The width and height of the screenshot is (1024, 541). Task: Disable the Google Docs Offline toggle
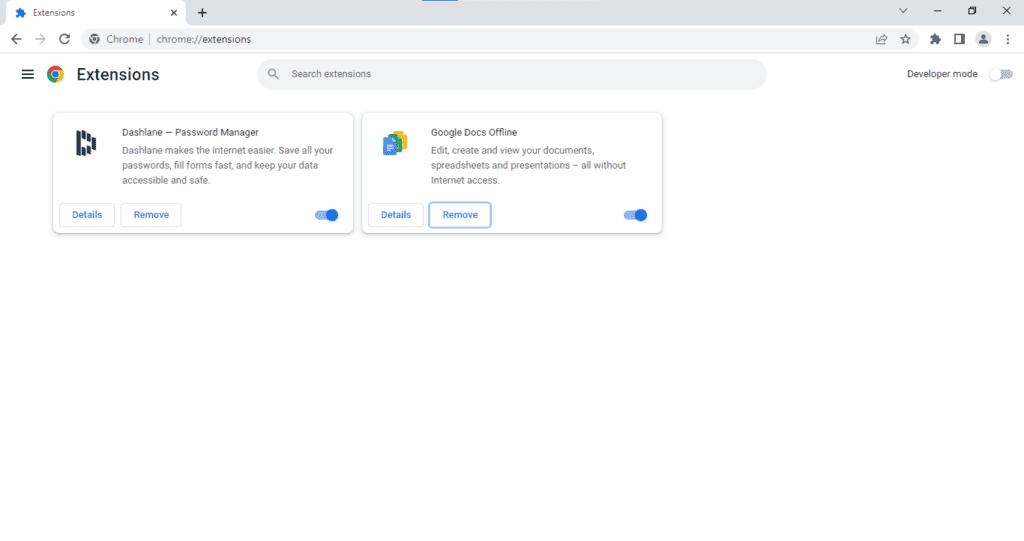pyautogui.click(x=635, y=215)
